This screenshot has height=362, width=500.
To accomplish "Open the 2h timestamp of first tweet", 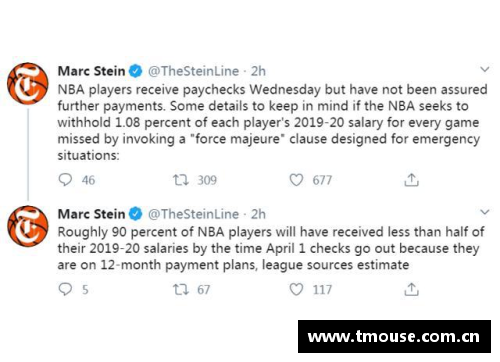I will [258, 71].
